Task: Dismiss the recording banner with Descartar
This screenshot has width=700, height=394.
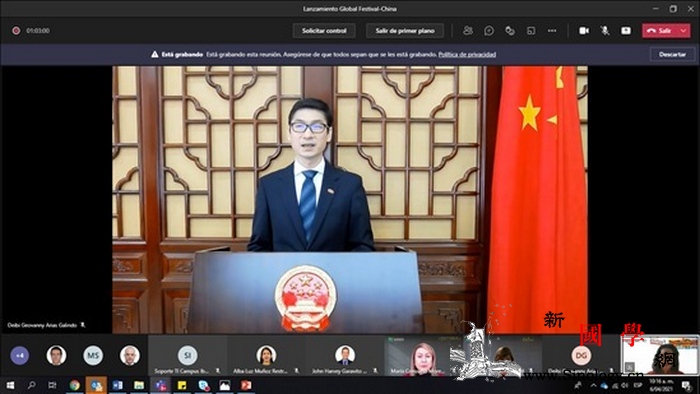Action: point(672,54)
